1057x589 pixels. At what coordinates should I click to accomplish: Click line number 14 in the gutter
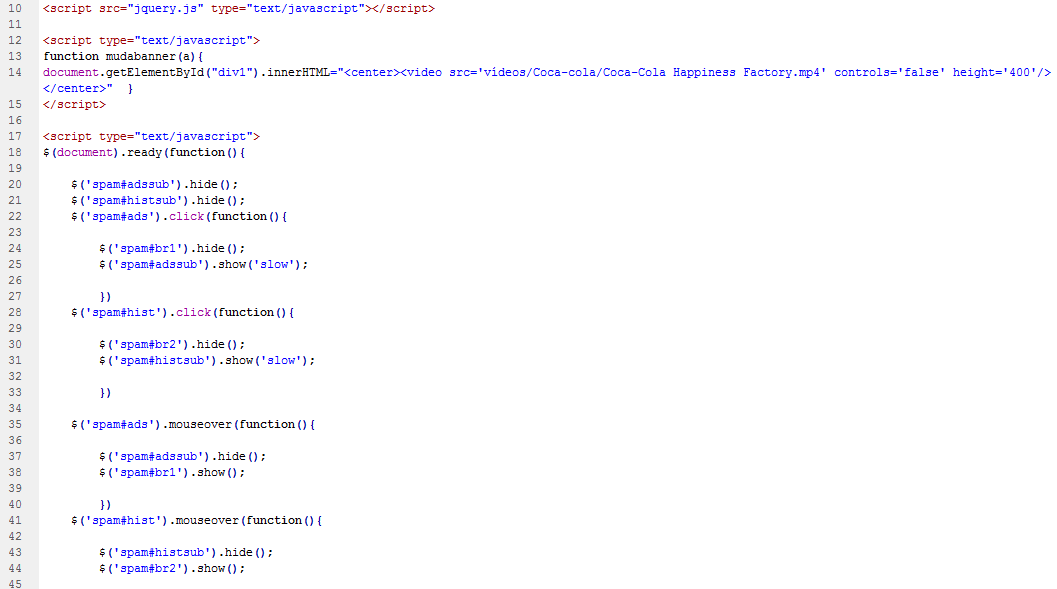pyautogui.click(x=15, y=72)
